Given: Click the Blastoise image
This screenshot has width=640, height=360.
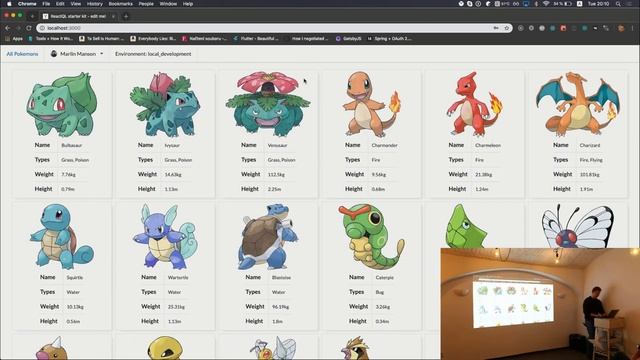Looking at the screenshot, I should (x=268, y=237).
